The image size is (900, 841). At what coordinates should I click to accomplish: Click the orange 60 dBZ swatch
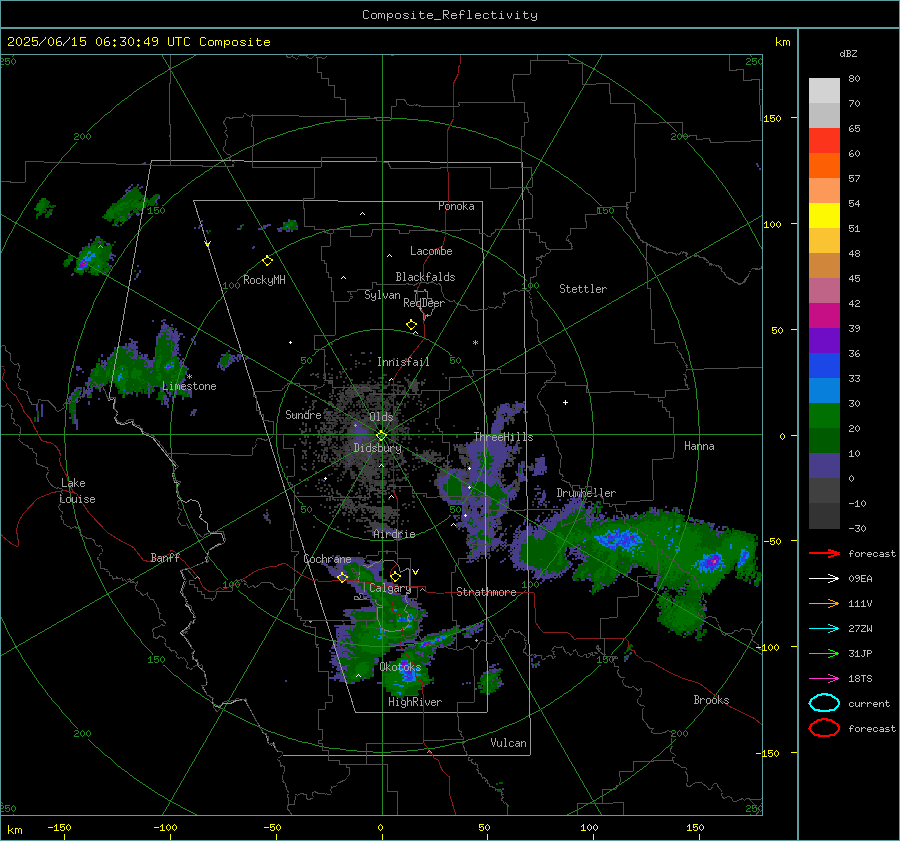tap(824, 165)
